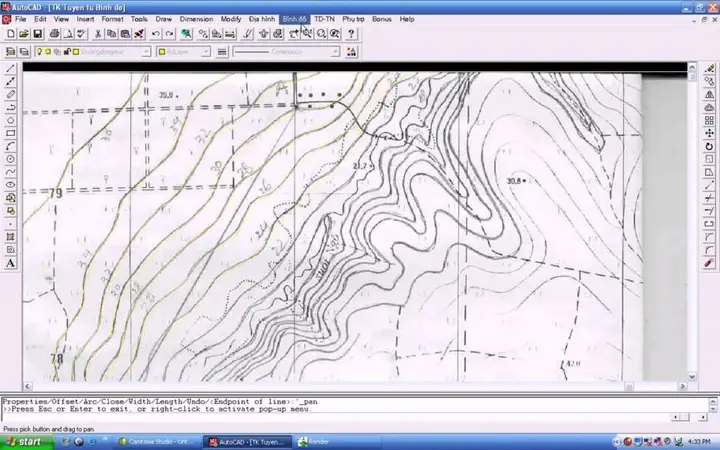Click the ByLayer yellow color swatch
This screenshot has height=450, width=720.
click(162, 52)
